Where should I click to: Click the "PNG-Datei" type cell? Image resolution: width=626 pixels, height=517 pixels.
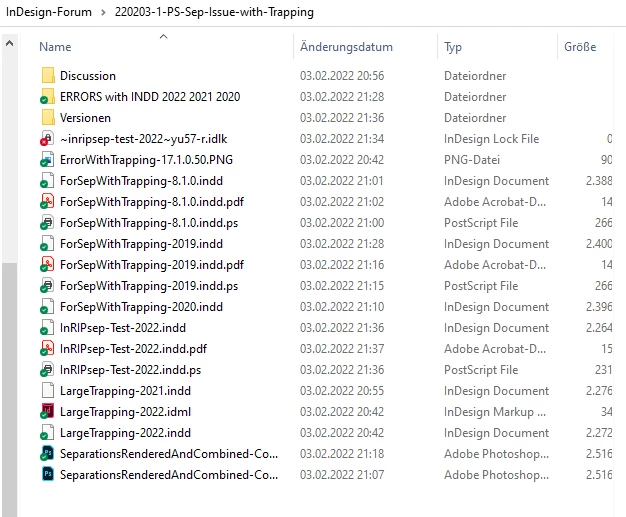tap(472, 160)
